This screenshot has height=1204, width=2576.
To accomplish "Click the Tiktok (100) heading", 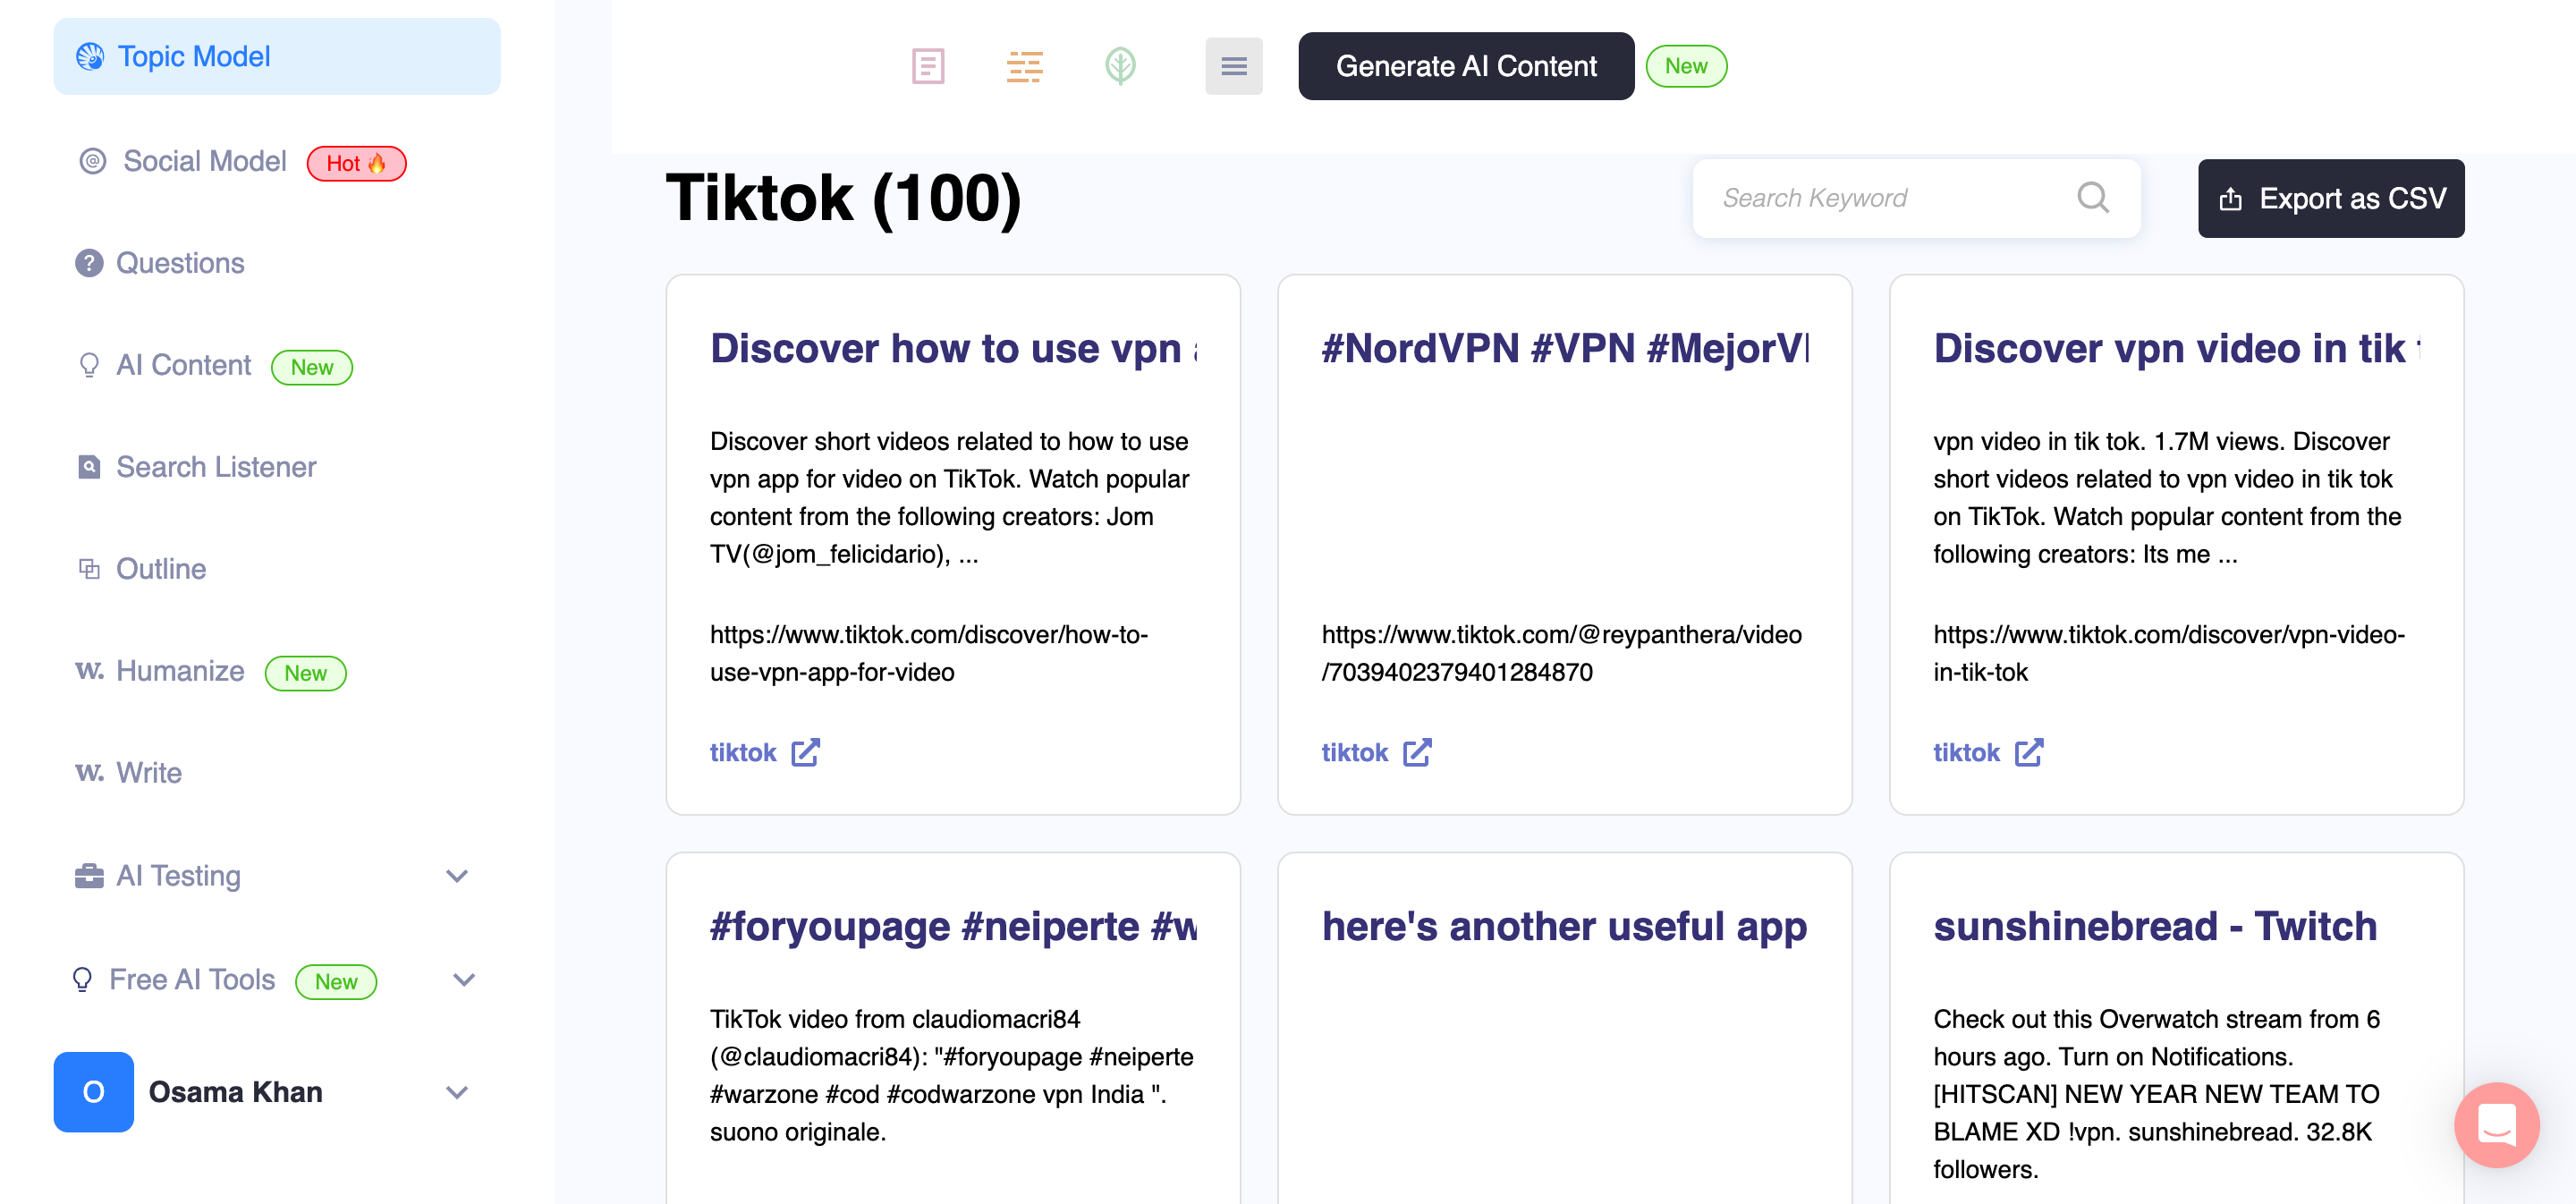I will [x=843, y=198].
